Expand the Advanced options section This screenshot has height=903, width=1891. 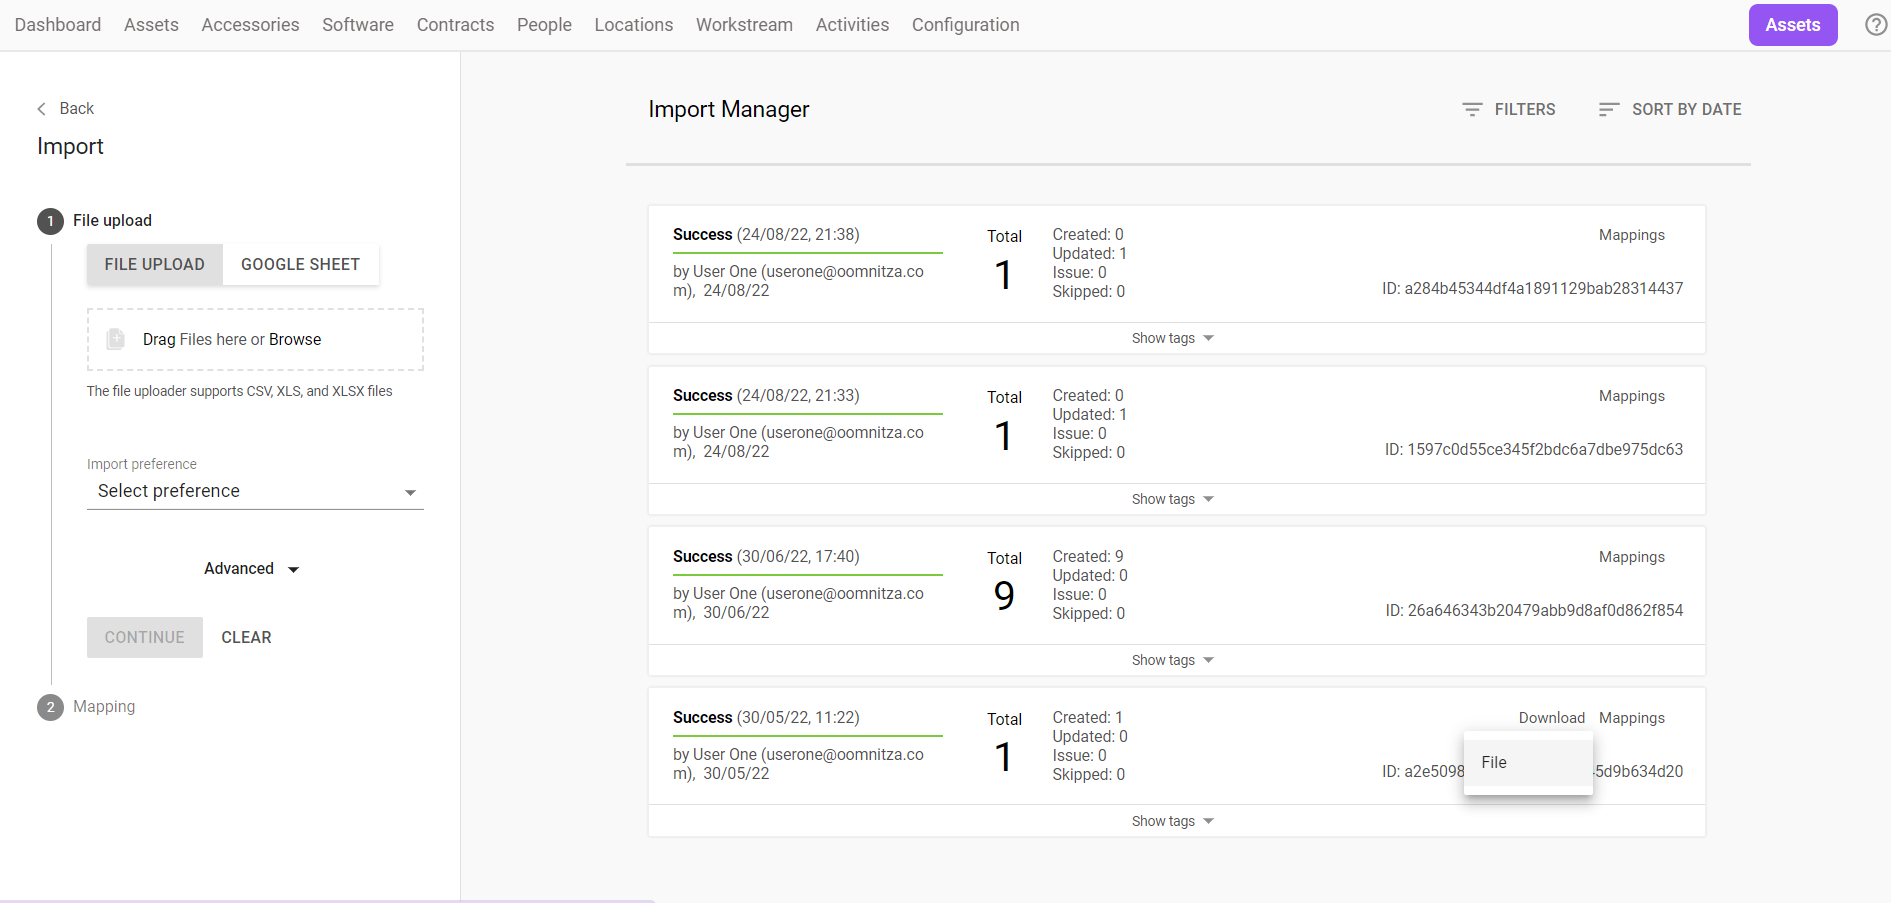[x=251, y=569]
